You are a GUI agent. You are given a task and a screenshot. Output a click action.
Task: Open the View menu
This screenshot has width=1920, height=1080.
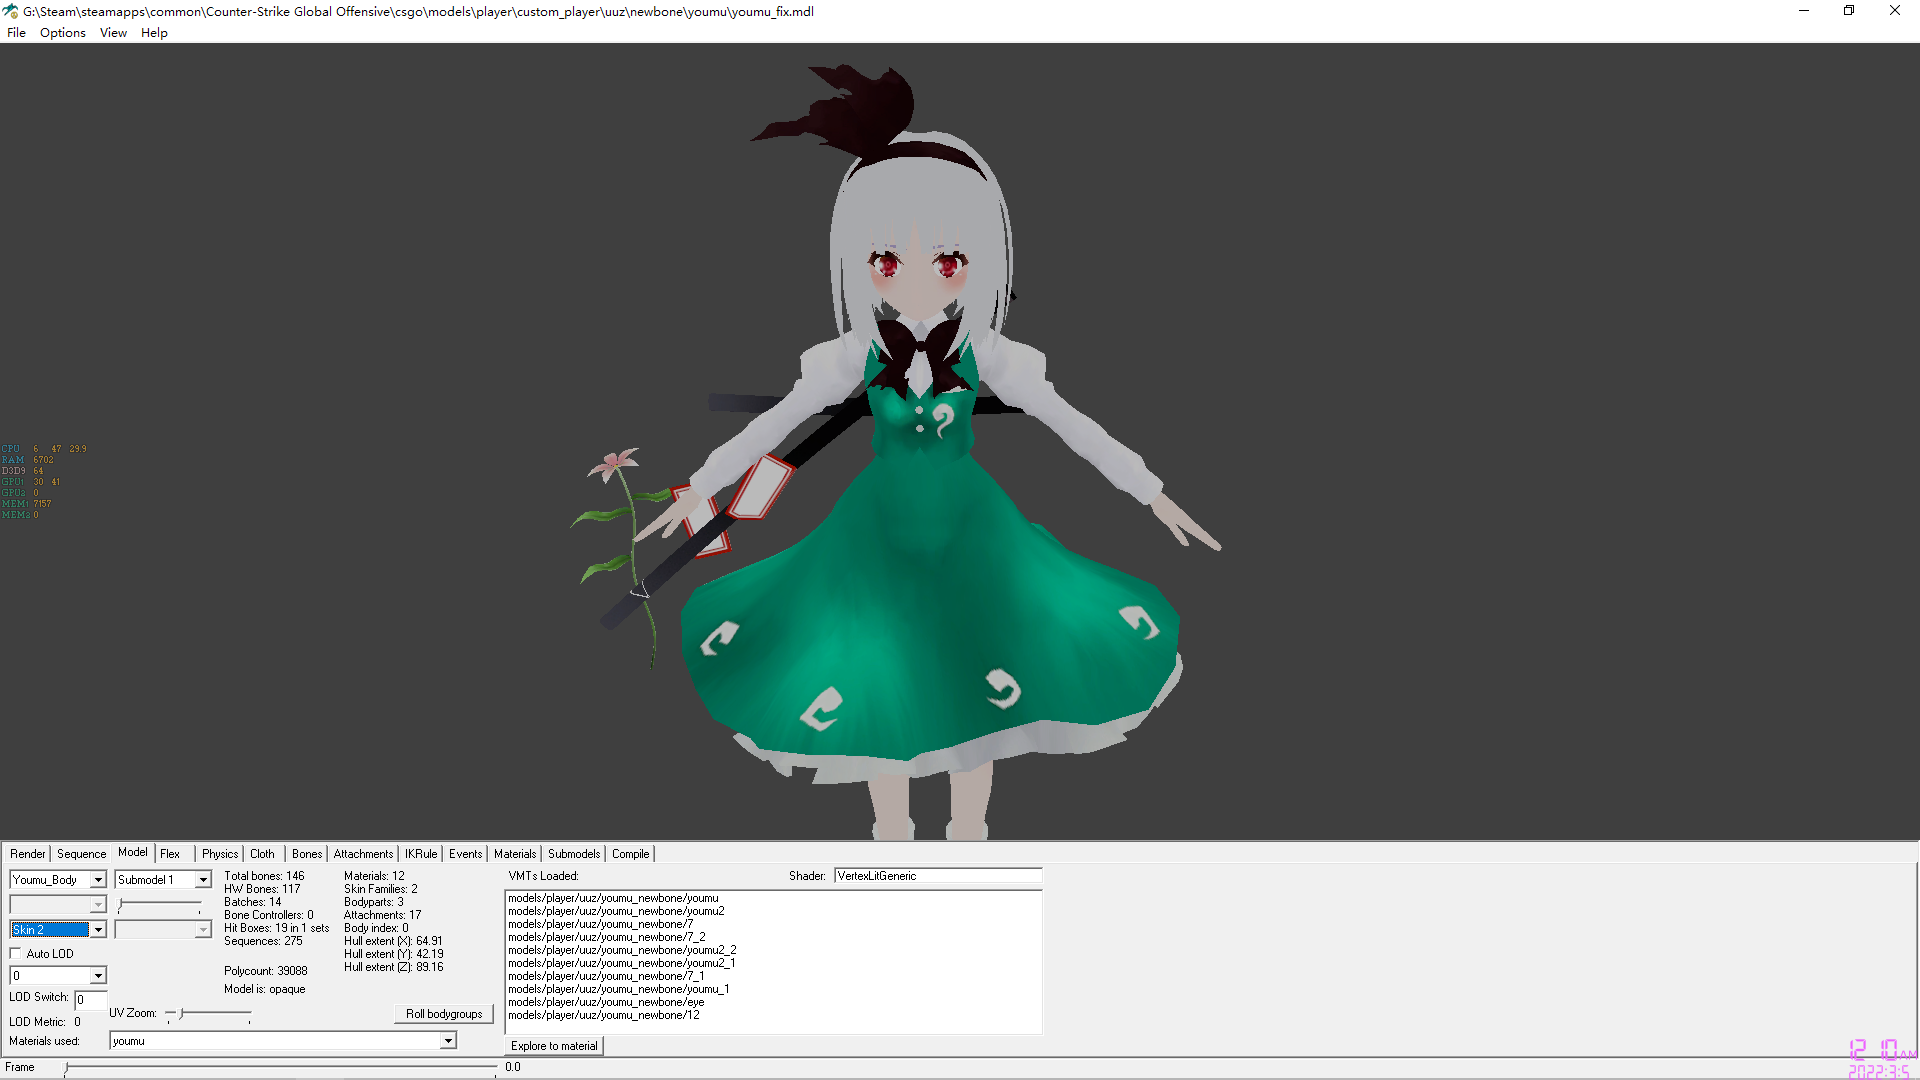113,33
